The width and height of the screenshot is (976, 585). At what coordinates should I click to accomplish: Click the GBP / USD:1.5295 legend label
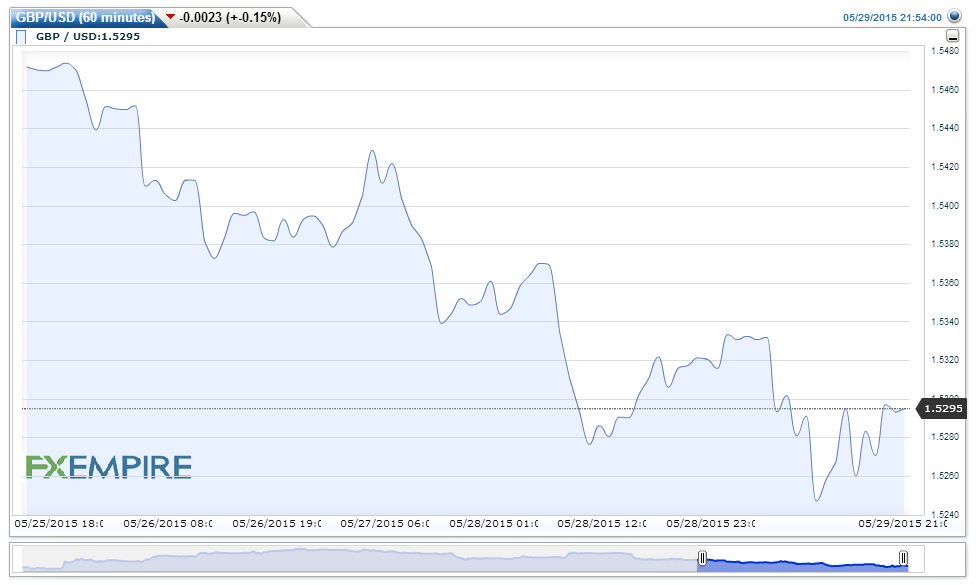click(88, 37)
